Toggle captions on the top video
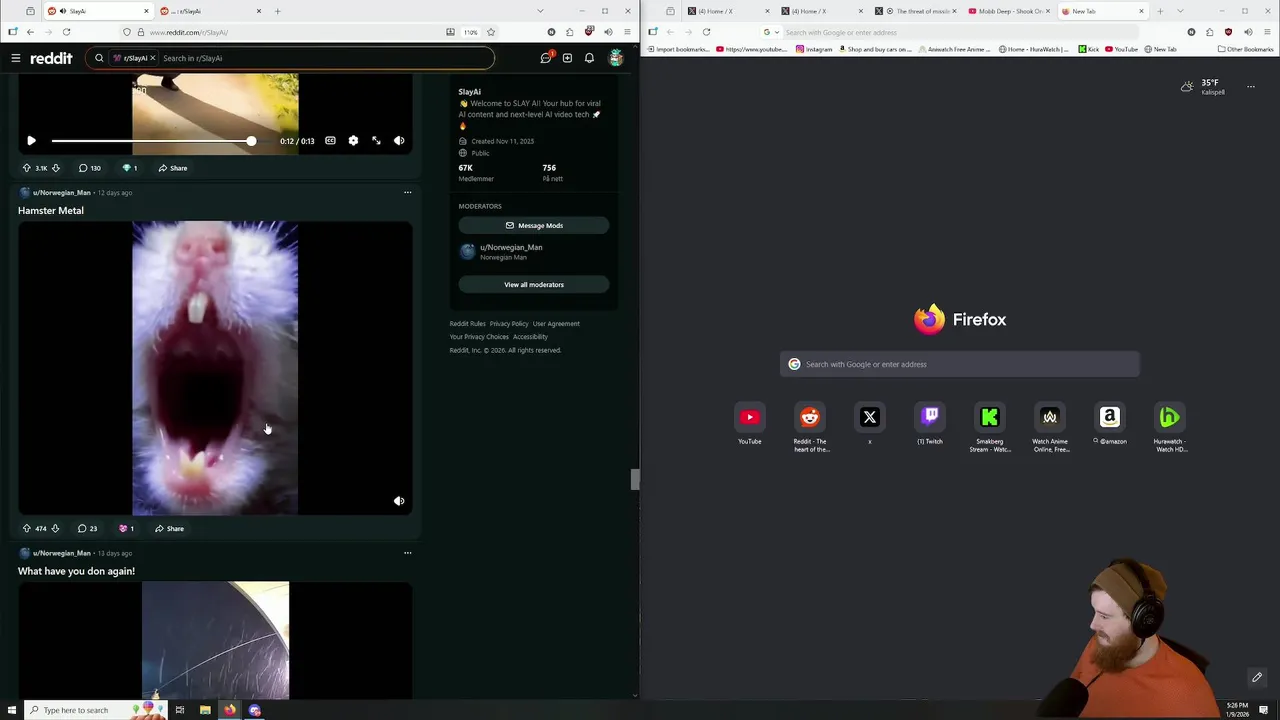 (330, 141)
